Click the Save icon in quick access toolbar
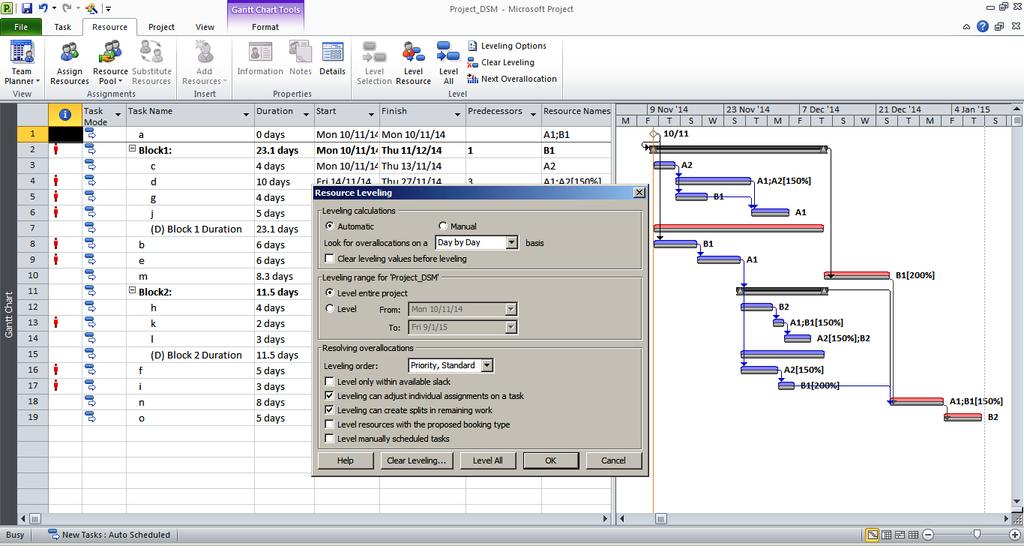Image resolution: width=1024 pixels, height=546 pixels. pyautogui.click(x=27, y=8)
